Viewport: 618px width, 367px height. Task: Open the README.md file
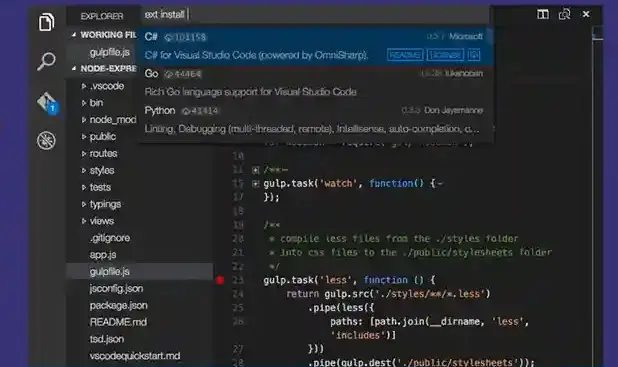point(118,322)
